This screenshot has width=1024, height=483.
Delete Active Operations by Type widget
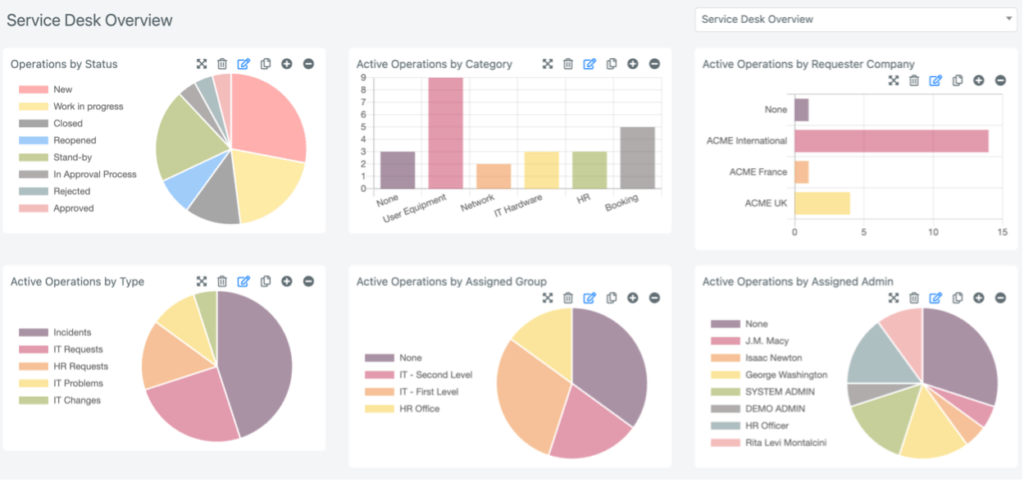point(223,281)
